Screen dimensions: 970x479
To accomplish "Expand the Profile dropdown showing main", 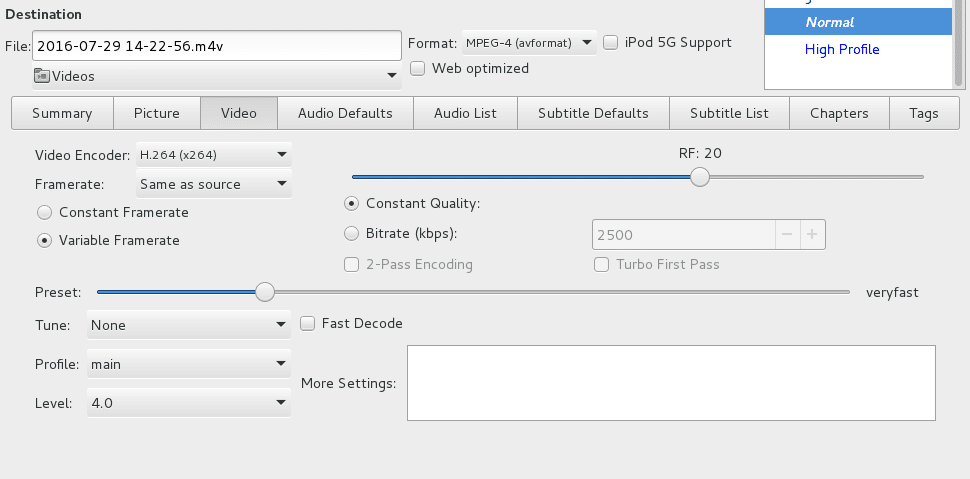I will pos(188,364).
